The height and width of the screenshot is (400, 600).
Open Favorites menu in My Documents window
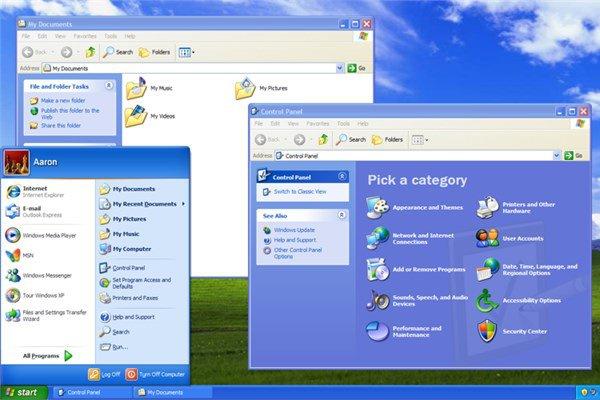[85, 36]
